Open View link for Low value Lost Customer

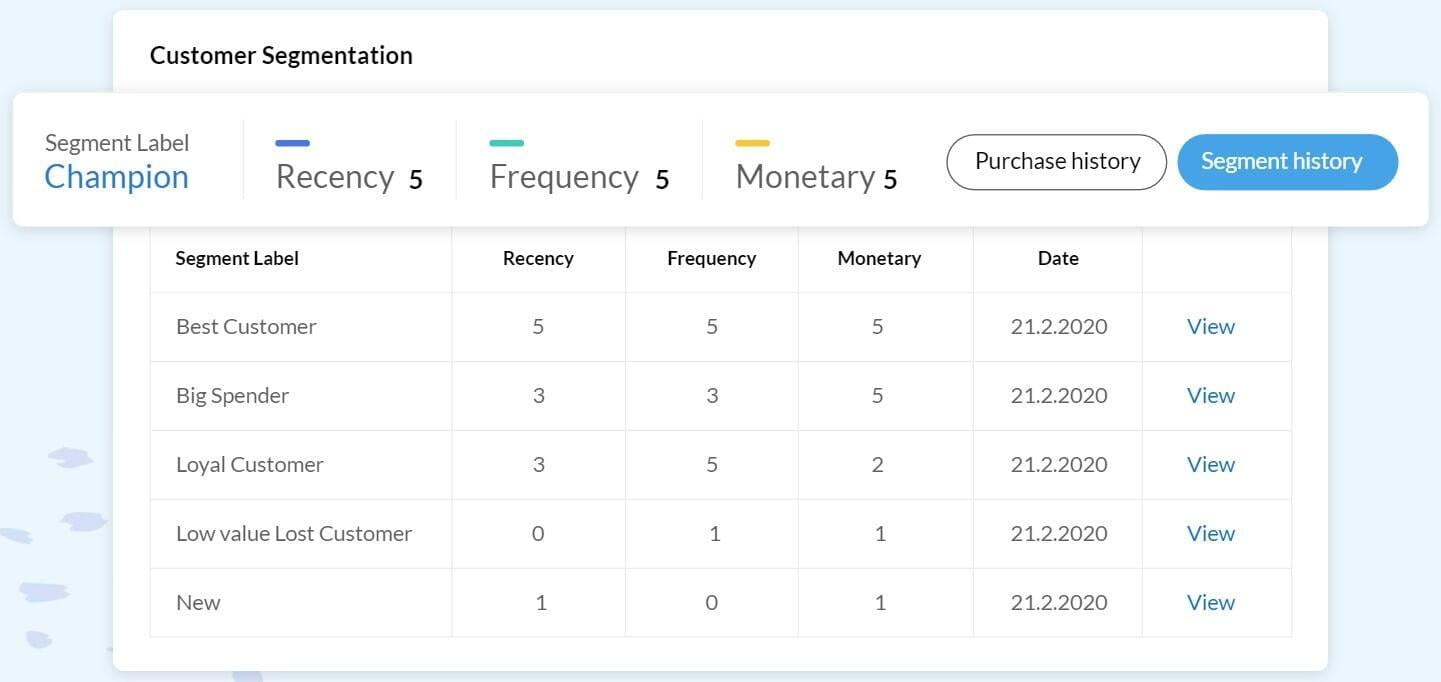point(1210,534)
